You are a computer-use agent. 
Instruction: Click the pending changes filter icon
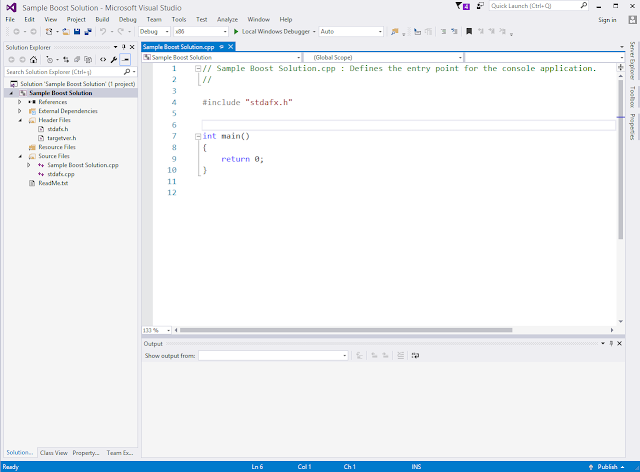(49, 60)
